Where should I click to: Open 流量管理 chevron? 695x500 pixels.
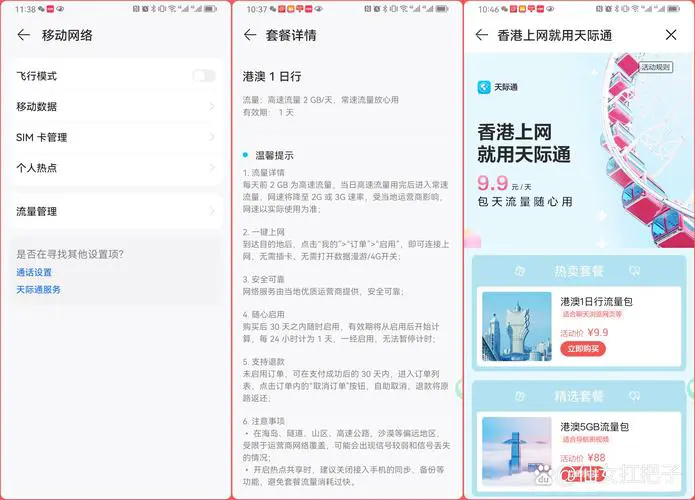tap(212, 211)
